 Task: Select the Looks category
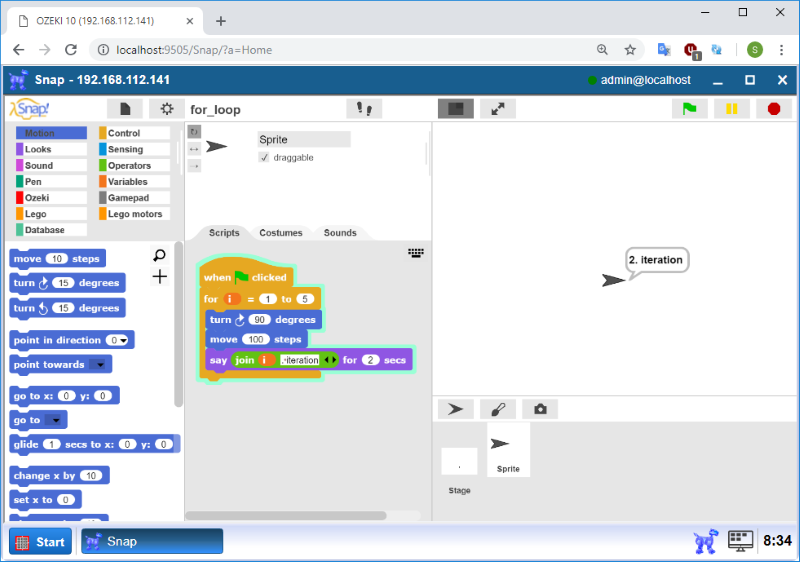(51, 149)
